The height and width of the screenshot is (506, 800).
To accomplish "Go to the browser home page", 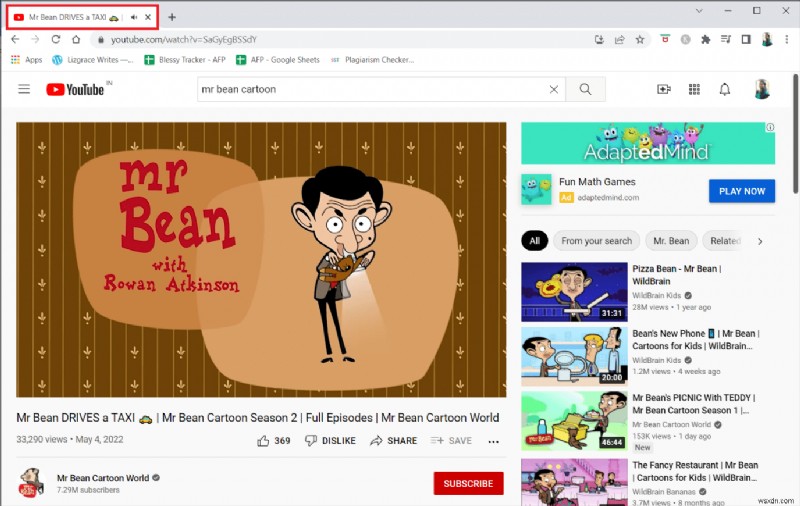I will pos(76,39).
